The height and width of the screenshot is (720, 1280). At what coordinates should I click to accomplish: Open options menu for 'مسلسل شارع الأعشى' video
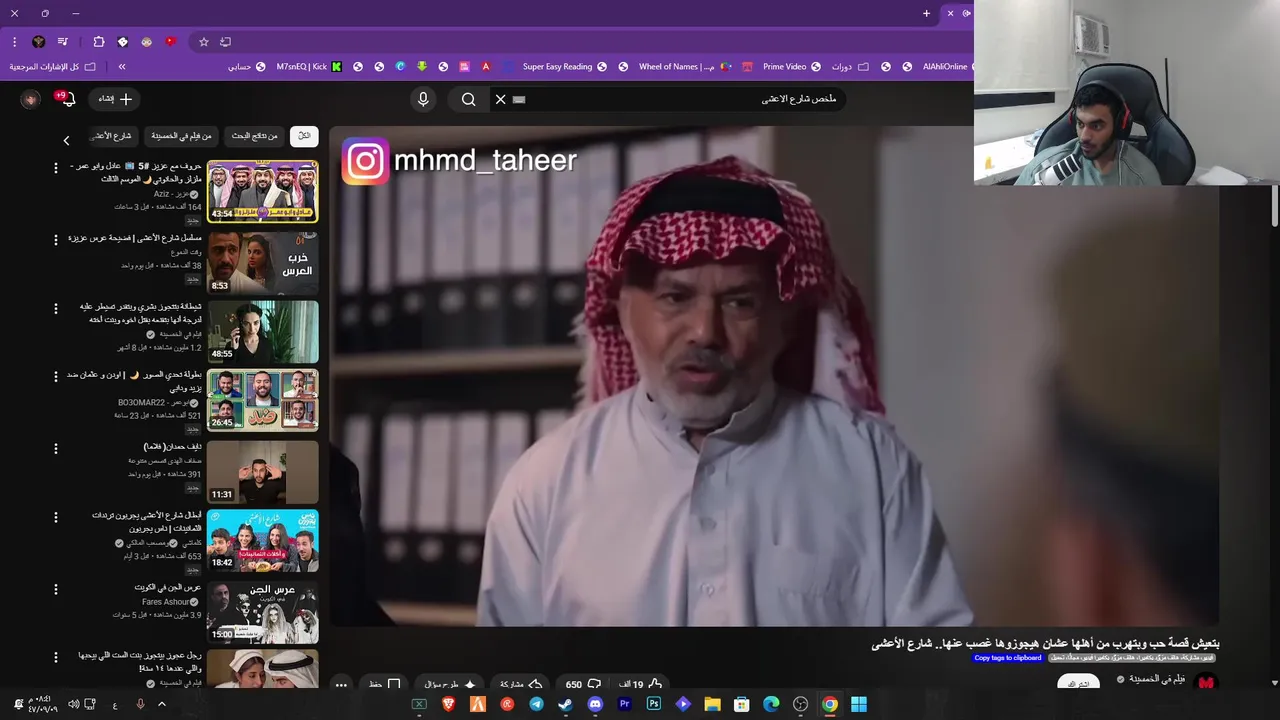(56, 240)
